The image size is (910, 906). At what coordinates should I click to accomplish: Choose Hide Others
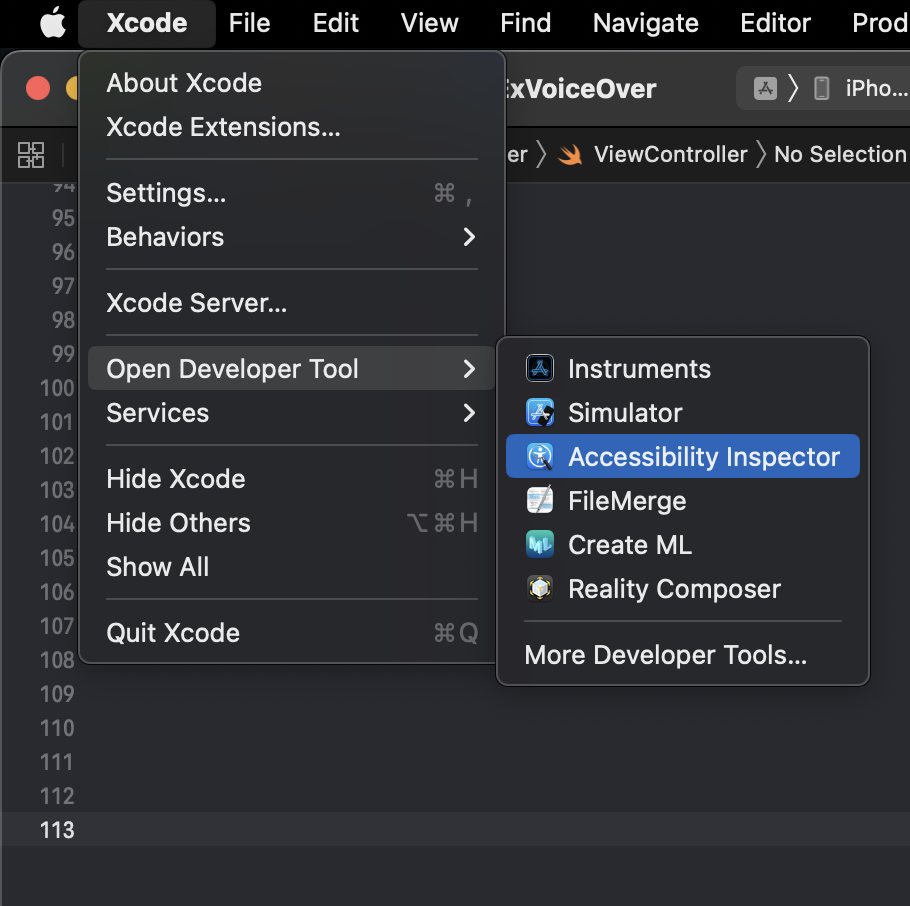pos(292,523)
